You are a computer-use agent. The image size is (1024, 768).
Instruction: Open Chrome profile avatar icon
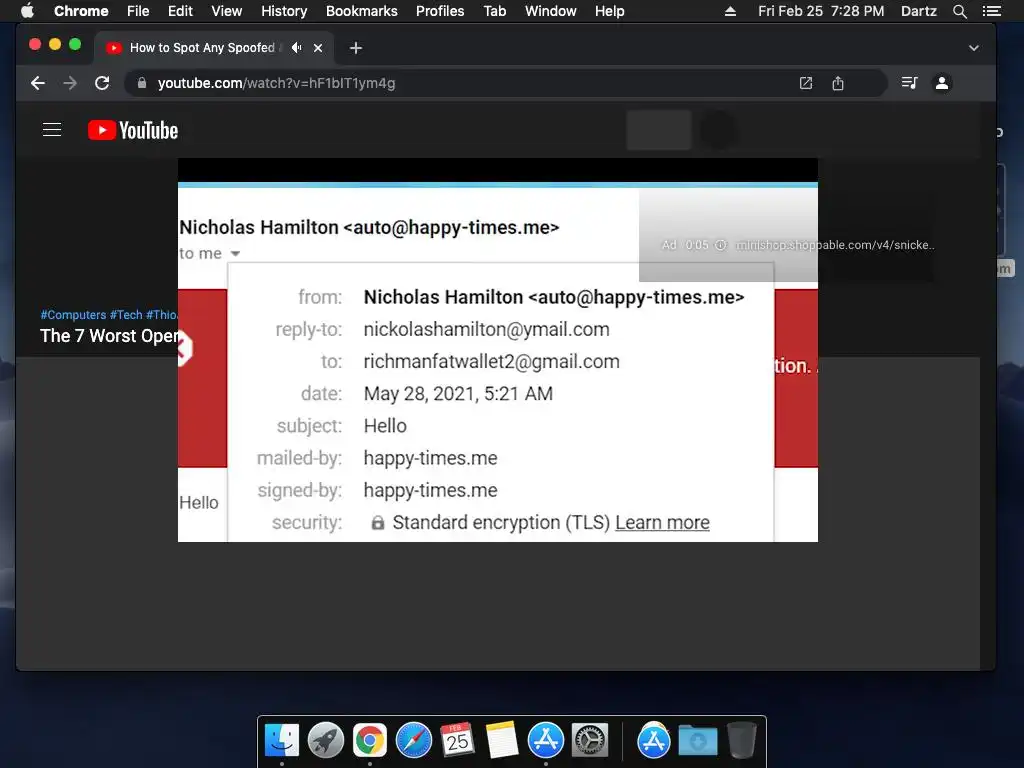942,83
